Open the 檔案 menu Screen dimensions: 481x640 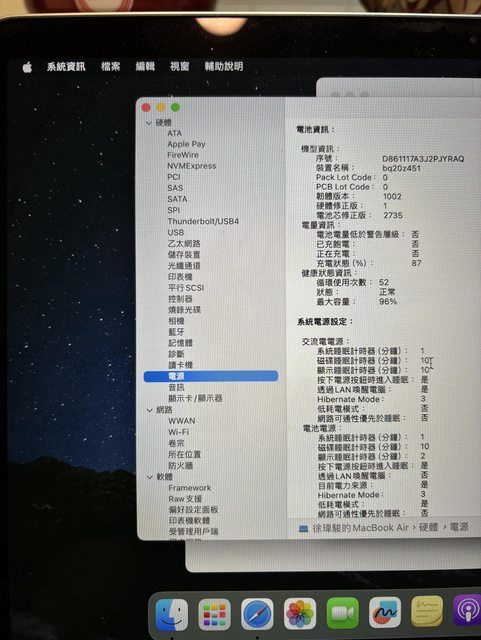tap(111, 66)
